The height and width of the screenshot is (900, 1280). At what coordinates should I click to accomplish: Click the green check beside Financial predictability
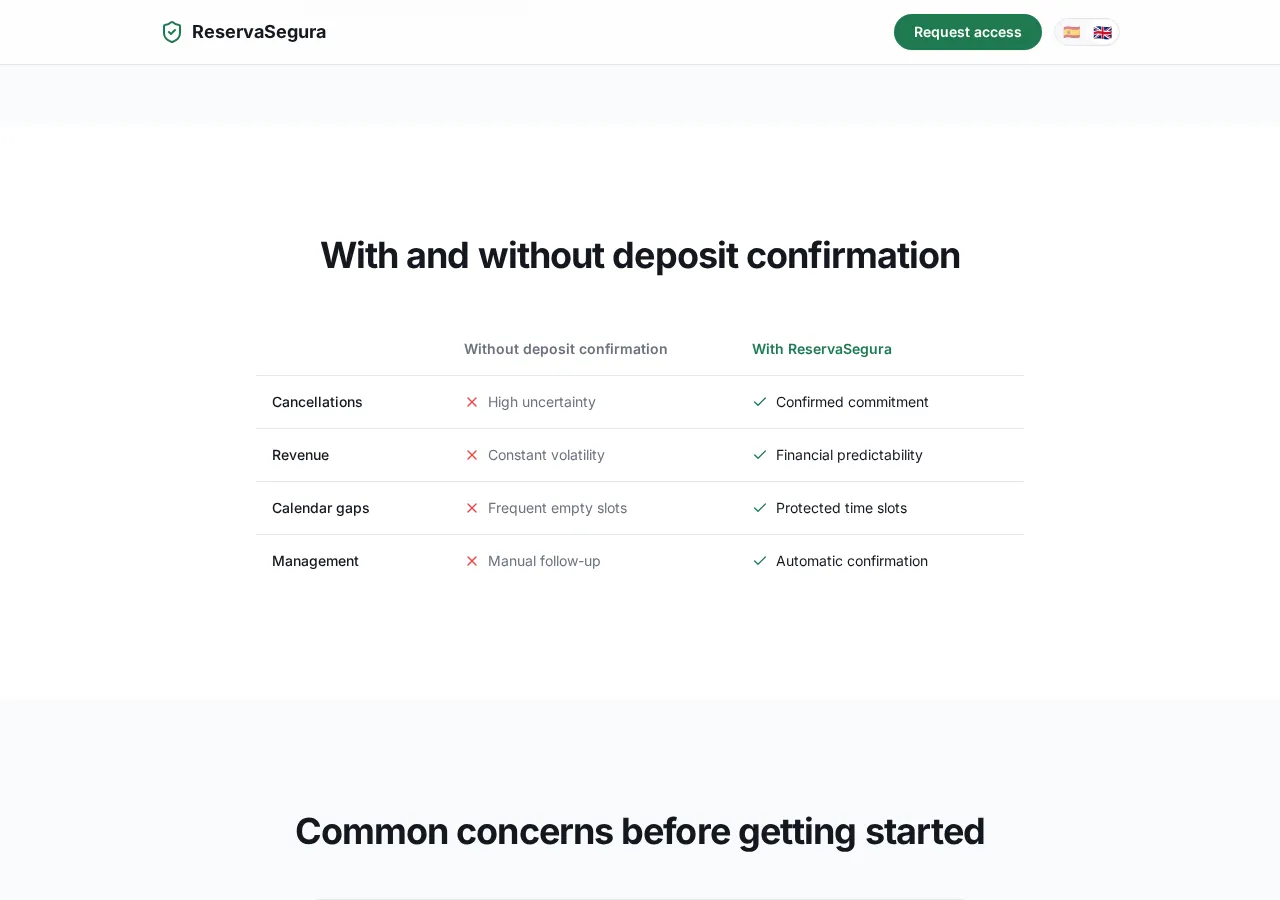coord(760,455)
